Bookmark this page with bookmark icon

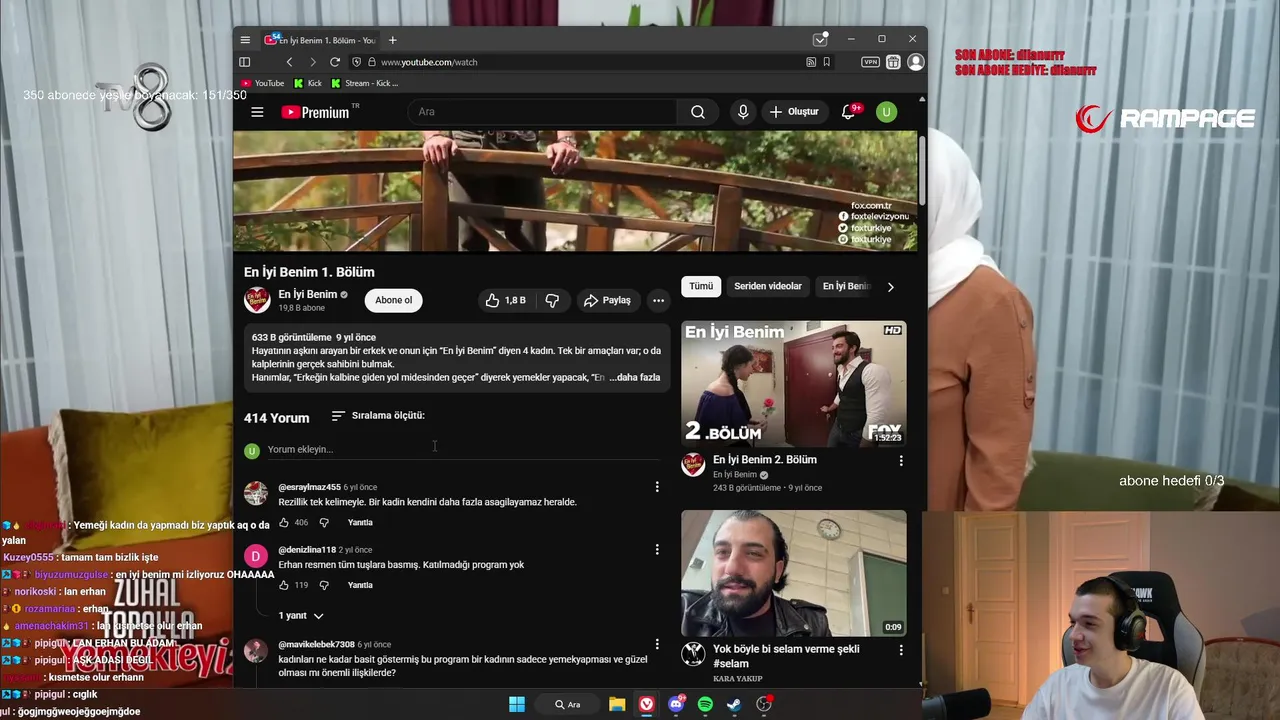(x=827, y=62)
